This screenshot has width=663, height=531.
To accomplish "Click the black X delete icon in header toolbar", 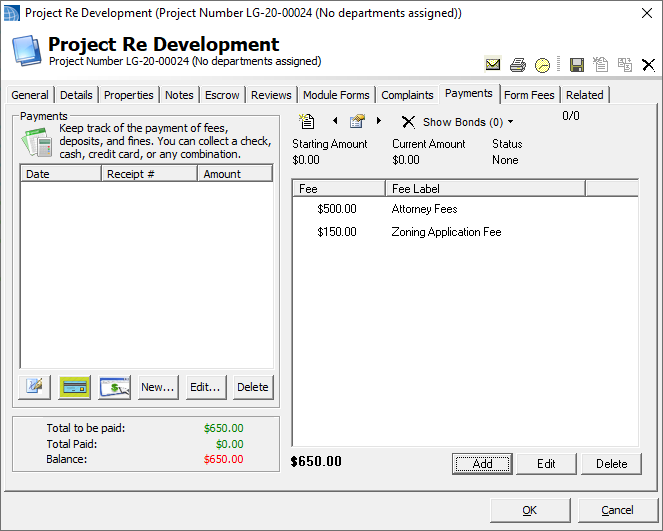I will pyautogui.click(x=648, y=65).
